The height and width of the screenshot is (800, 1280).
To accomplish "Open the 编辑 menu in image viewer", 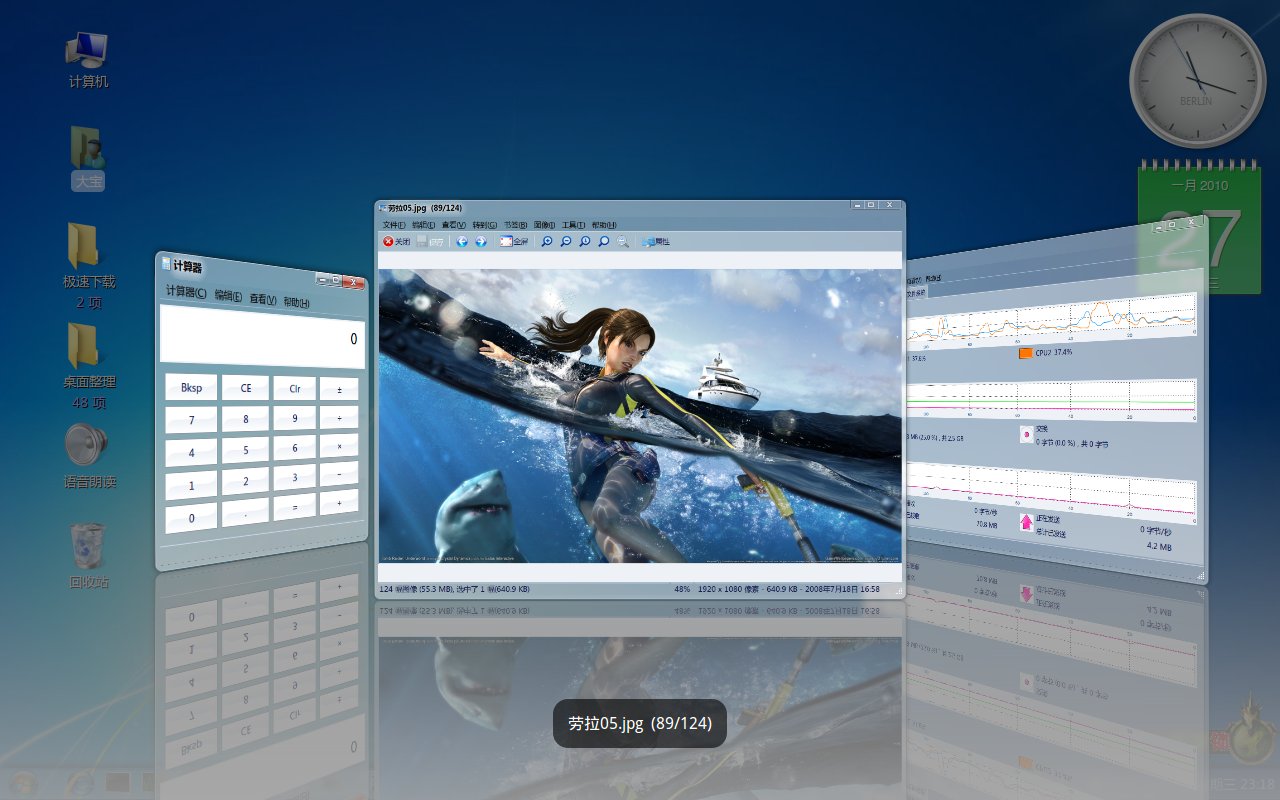I will [424, 225].
